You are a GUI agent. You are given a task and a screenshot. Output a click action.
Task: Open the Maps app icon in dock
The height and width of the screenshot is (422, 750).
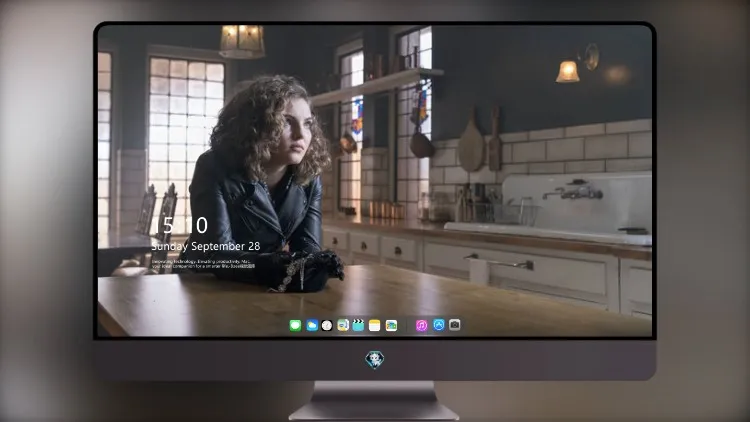click(343, 326)
